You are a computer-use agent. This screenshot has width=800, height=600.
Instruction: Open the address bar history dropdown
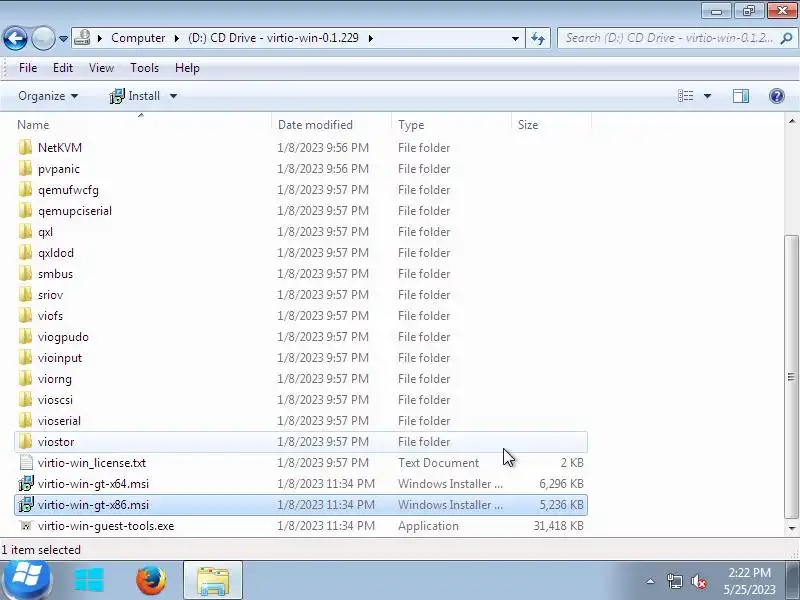[515, 38]
